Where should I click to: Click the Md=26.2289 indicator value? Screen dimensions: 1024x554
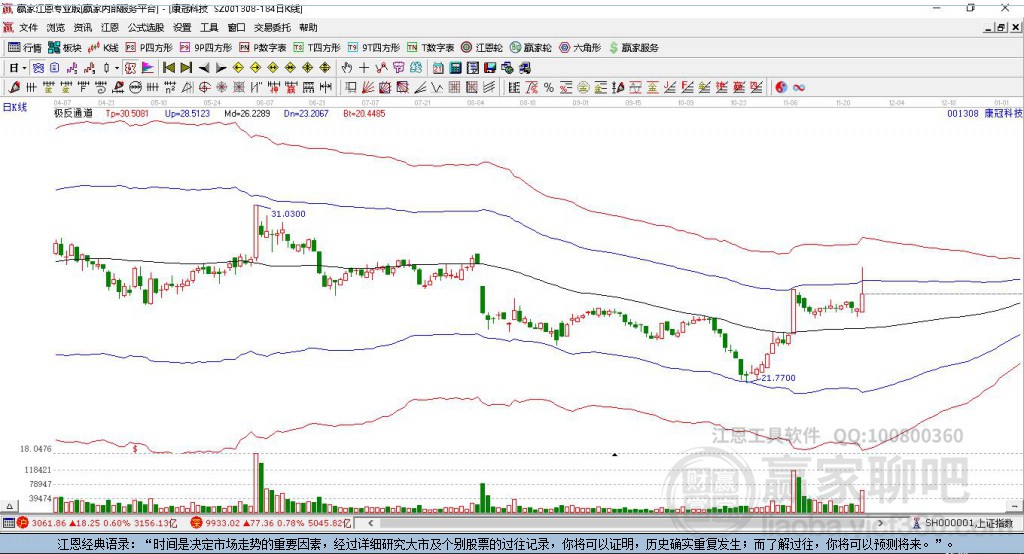pyautogui.click(x=248, y=113)
